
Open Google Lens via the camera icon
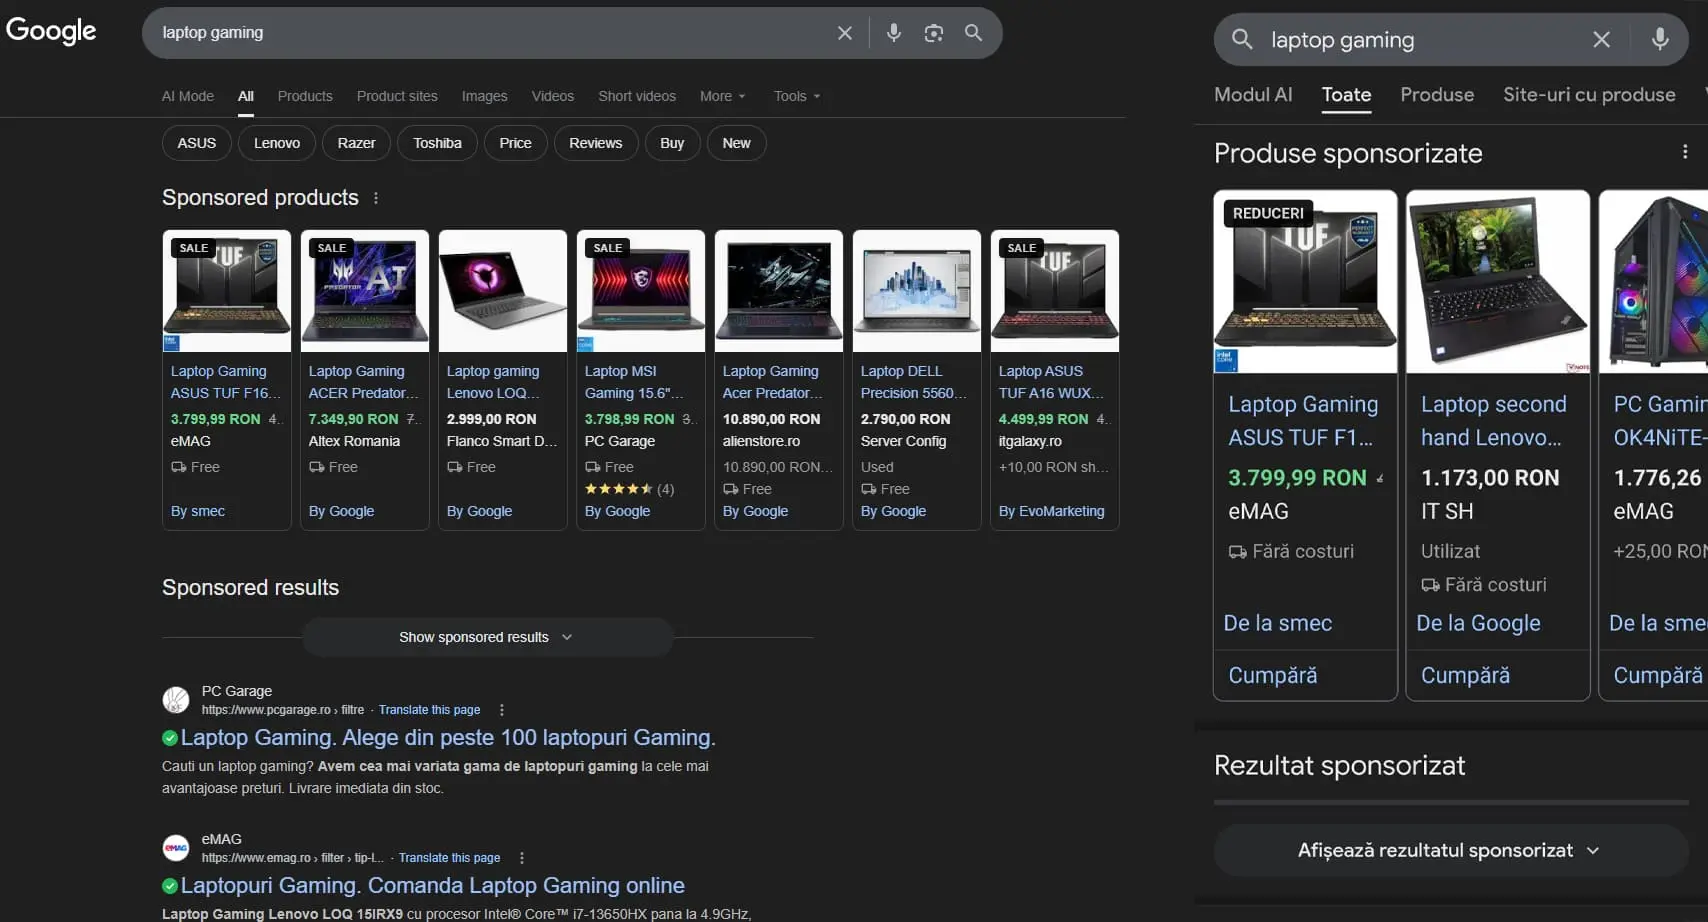(933, 32)
